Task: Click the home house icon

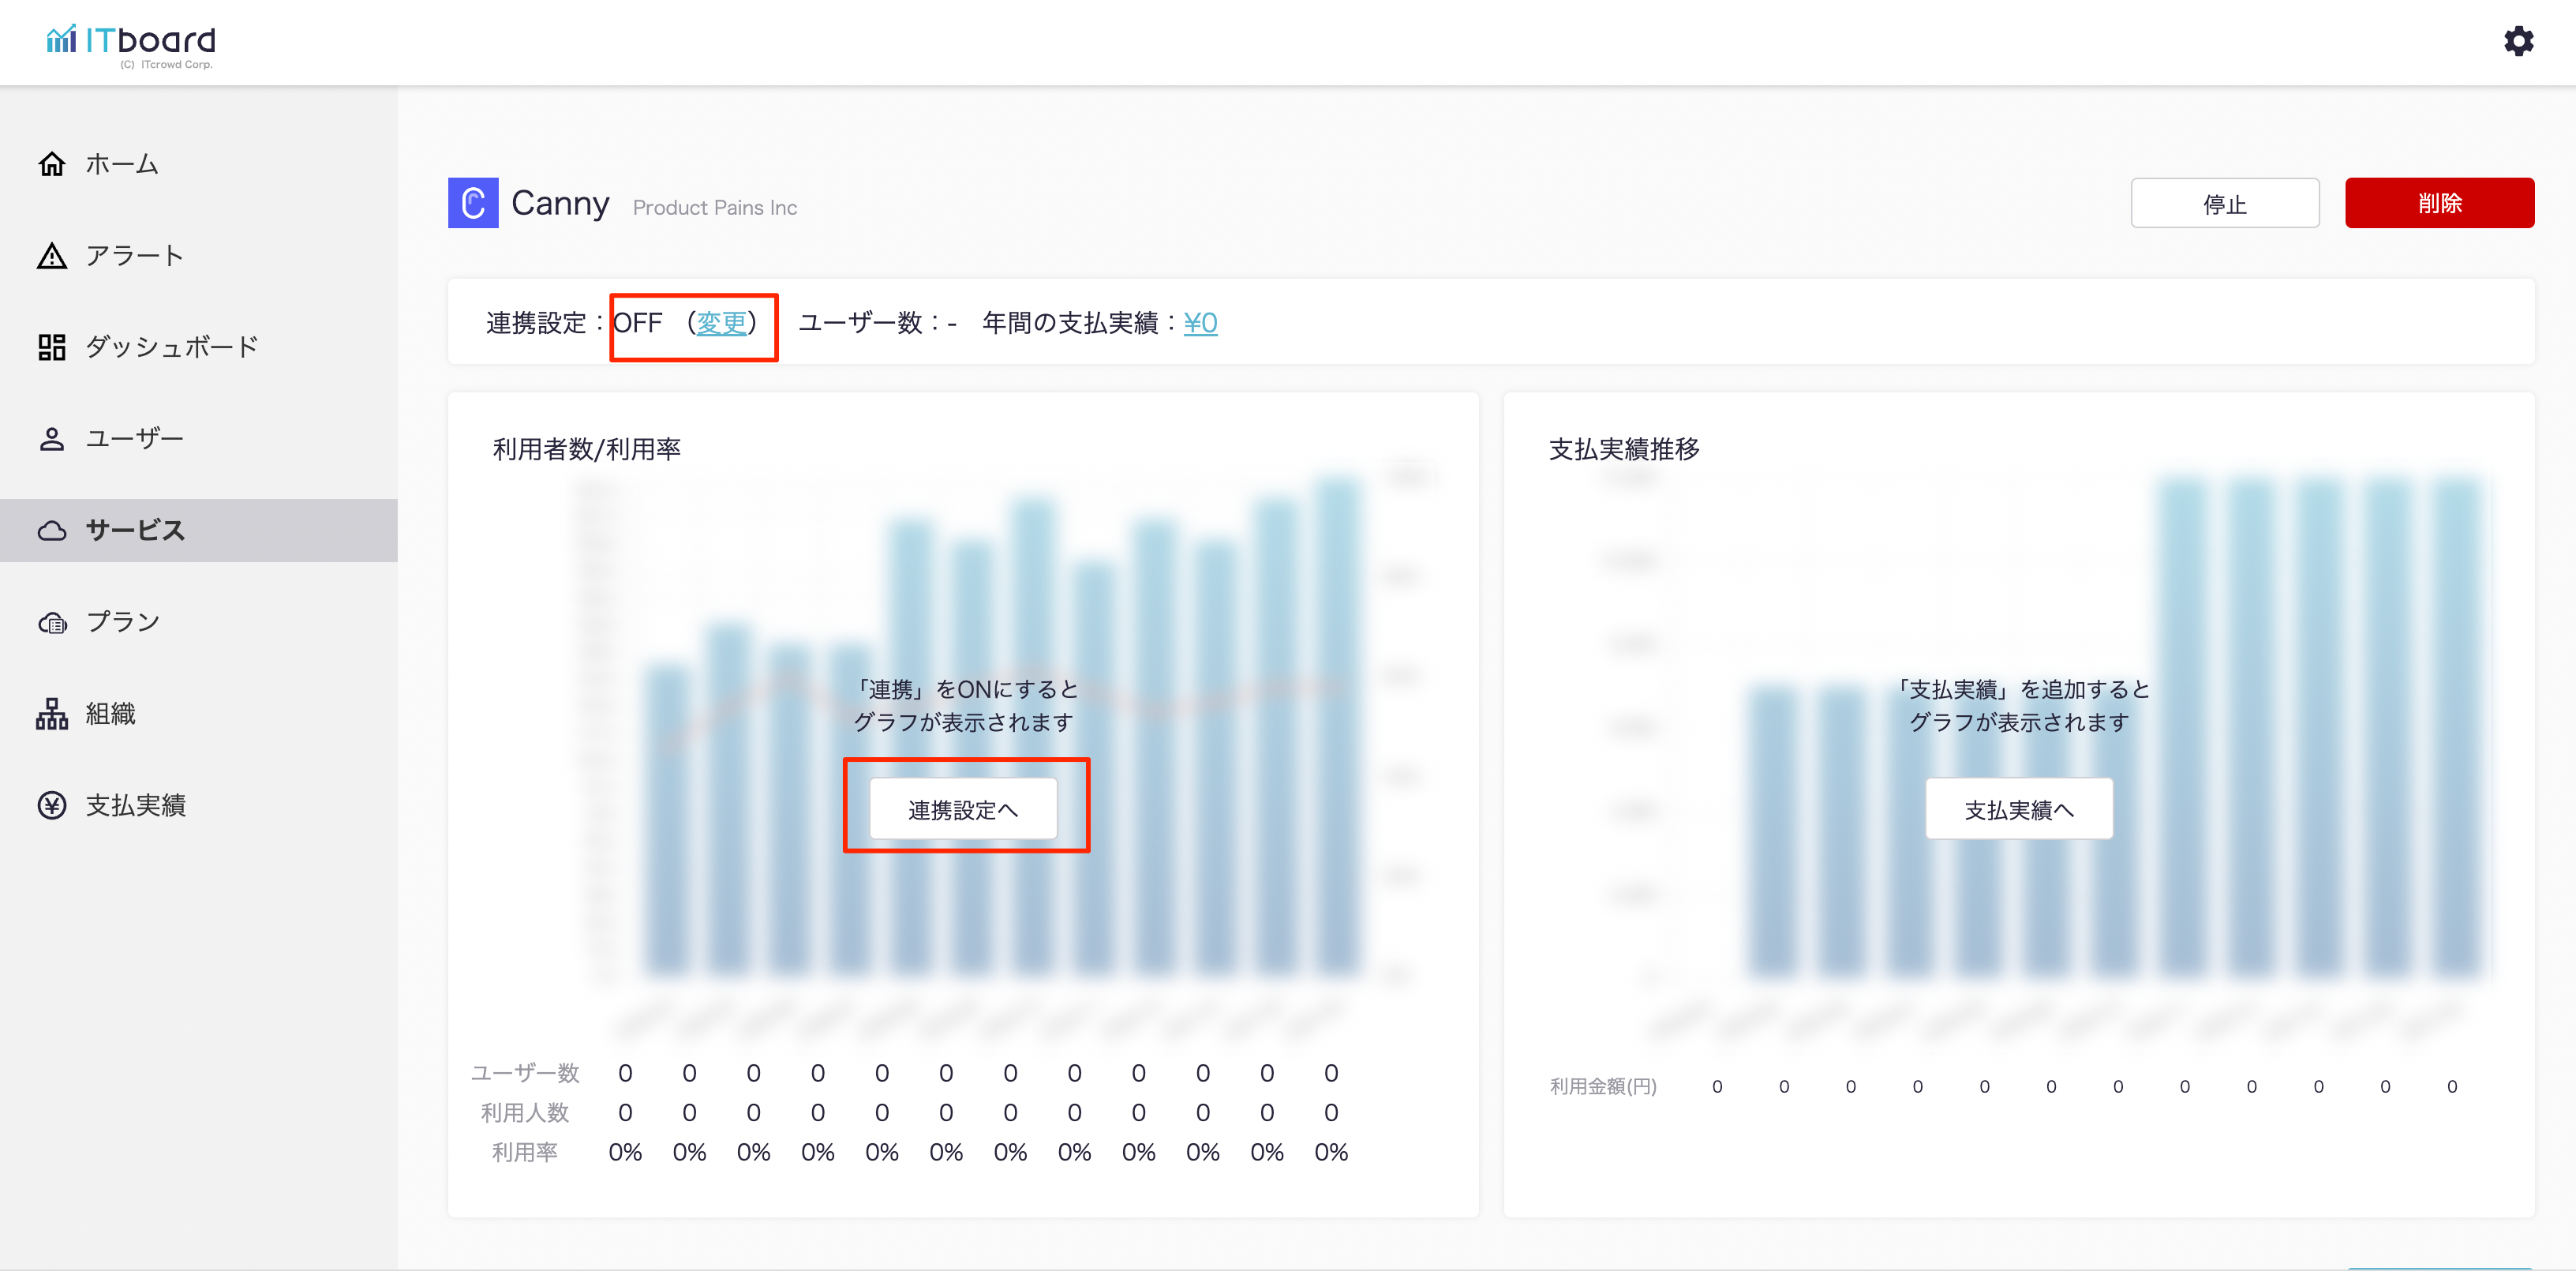Action: (x=52, y=164)
